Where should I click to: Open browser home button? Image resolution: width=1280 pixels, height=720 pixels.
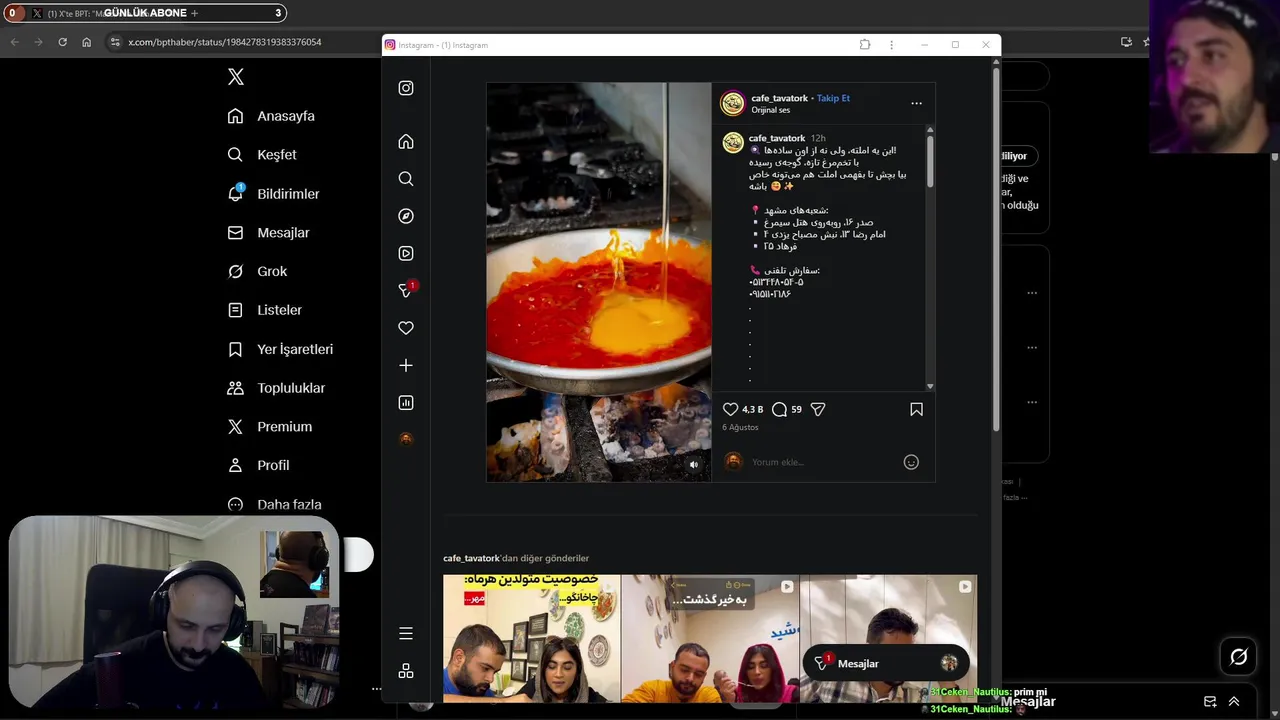tap(86, 42)
